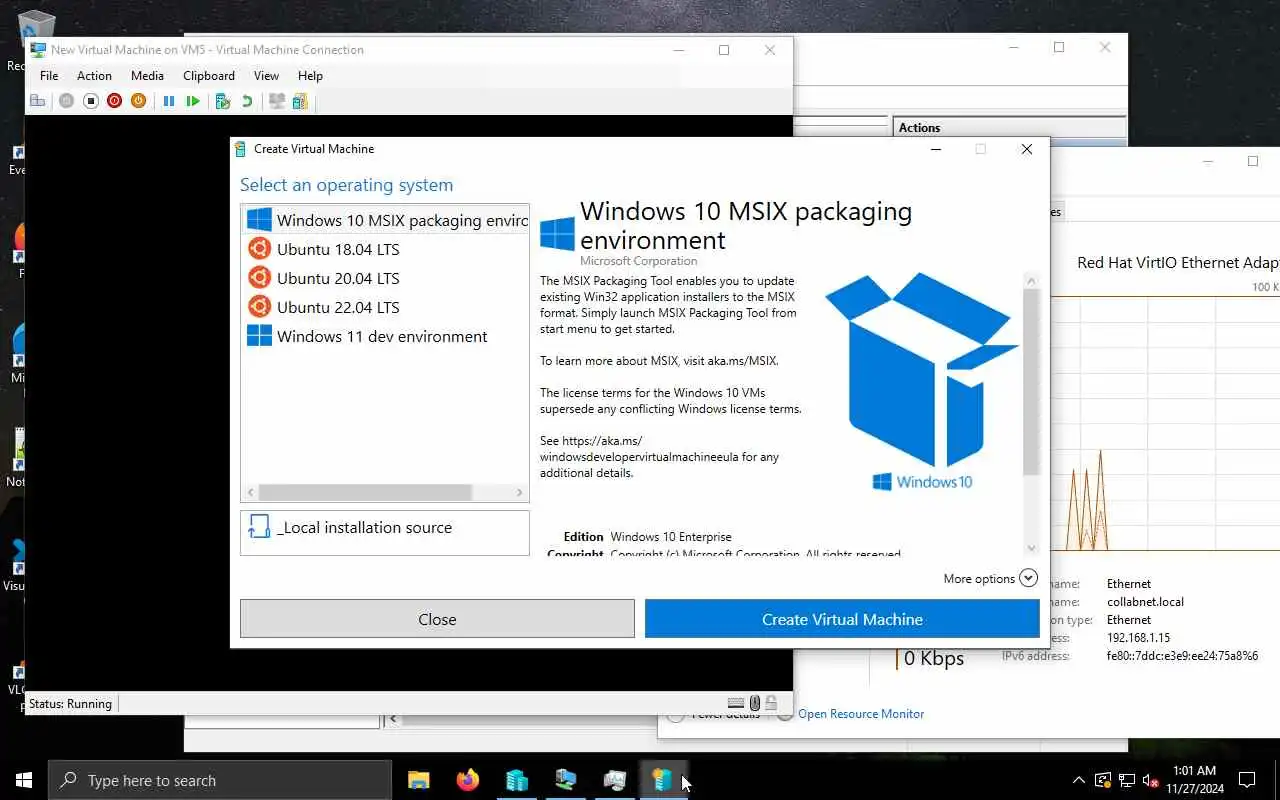
Task: Click the Status: Running text
Action: pos(70,703)
